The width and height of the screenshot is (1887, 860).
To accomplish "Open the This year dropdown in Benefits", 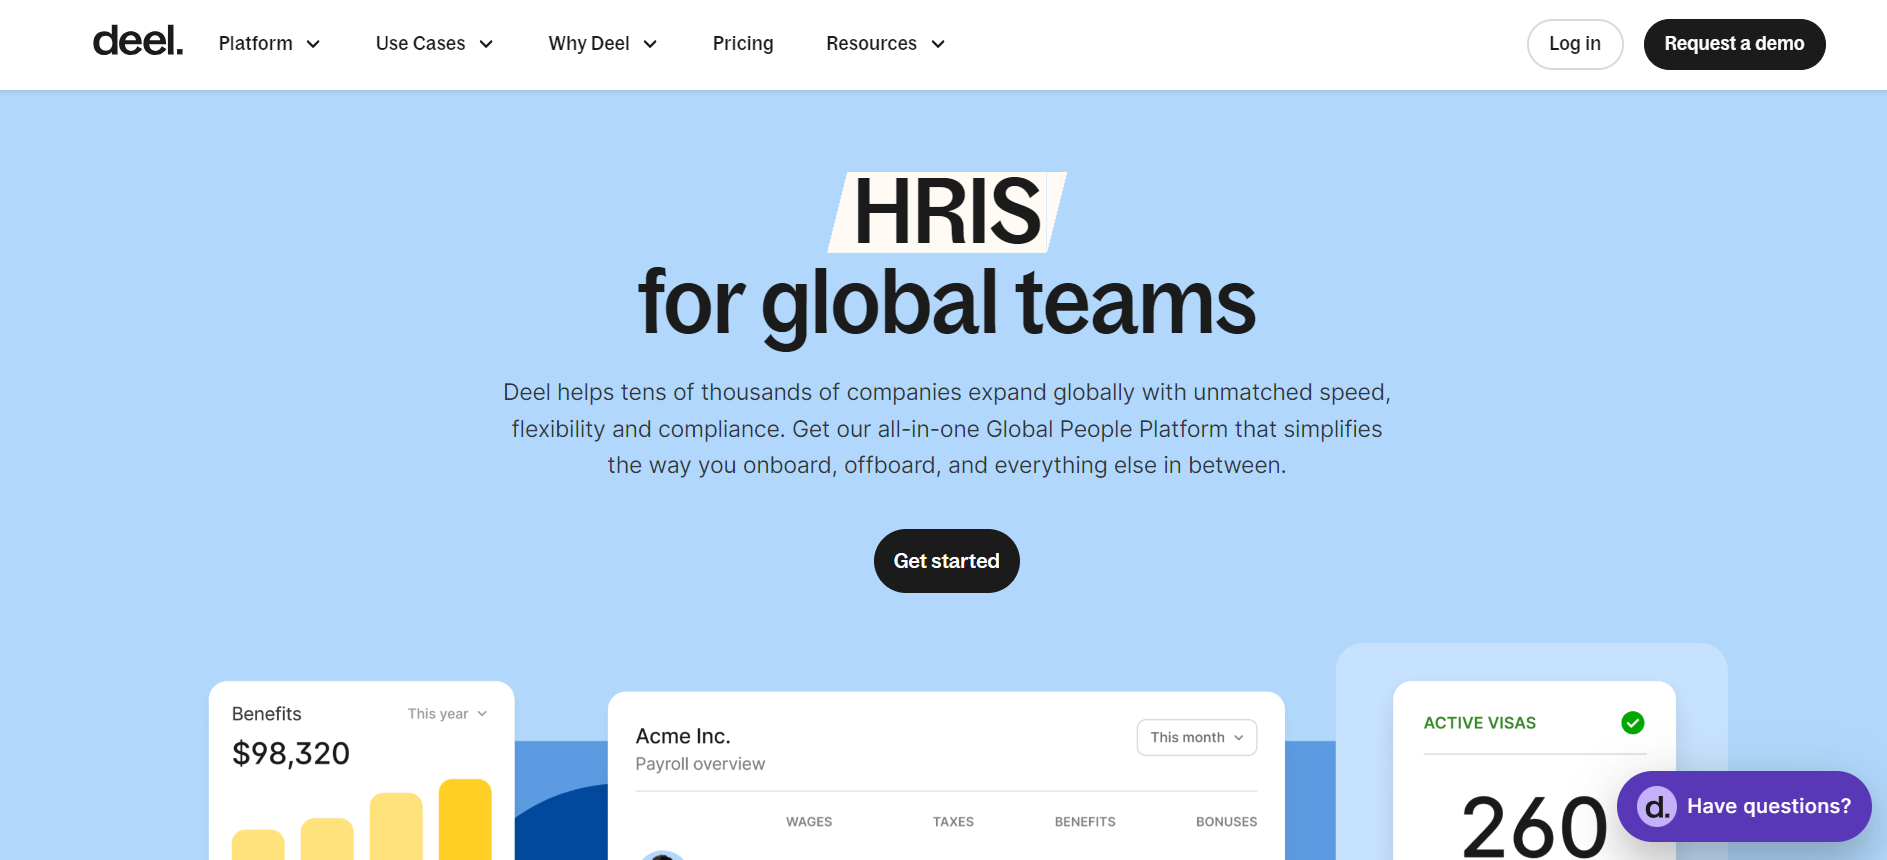I will (447, 714).
